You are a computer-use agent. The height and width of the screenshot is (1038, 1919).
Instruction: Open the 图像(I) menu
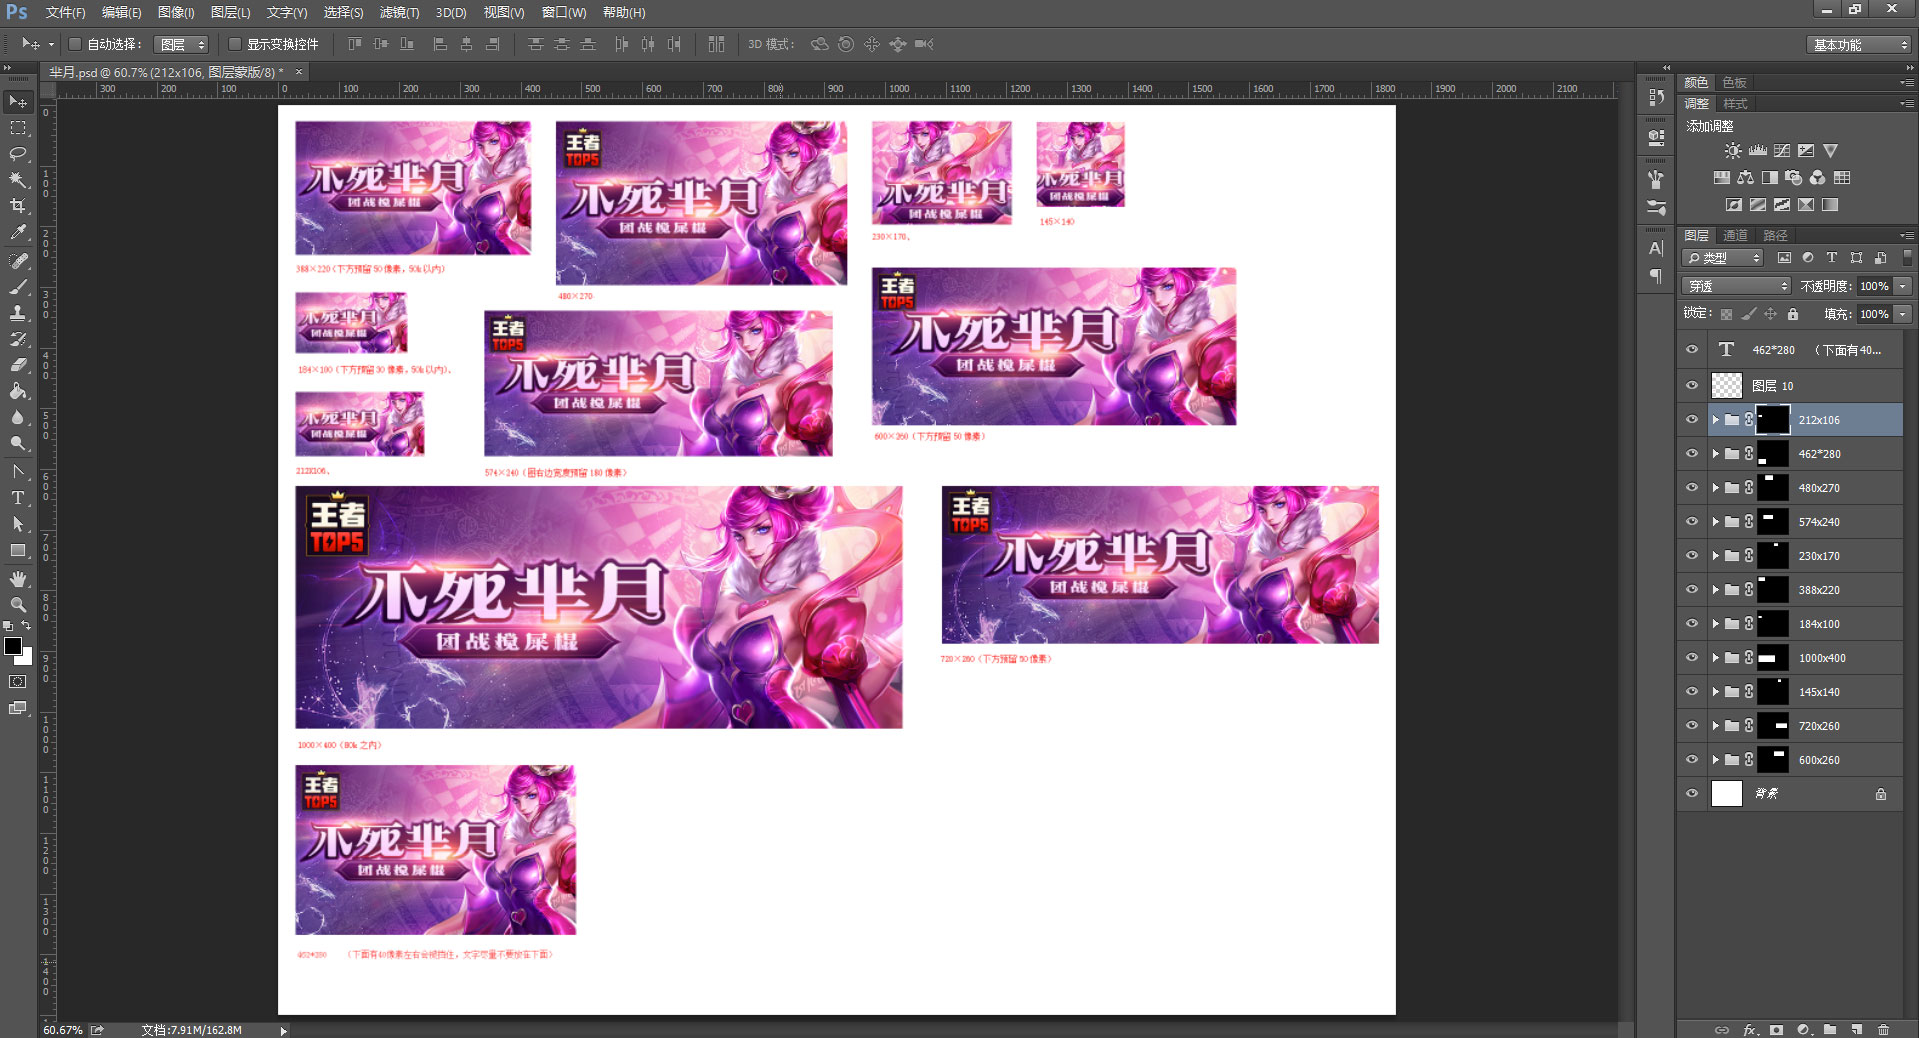[176, 13]
